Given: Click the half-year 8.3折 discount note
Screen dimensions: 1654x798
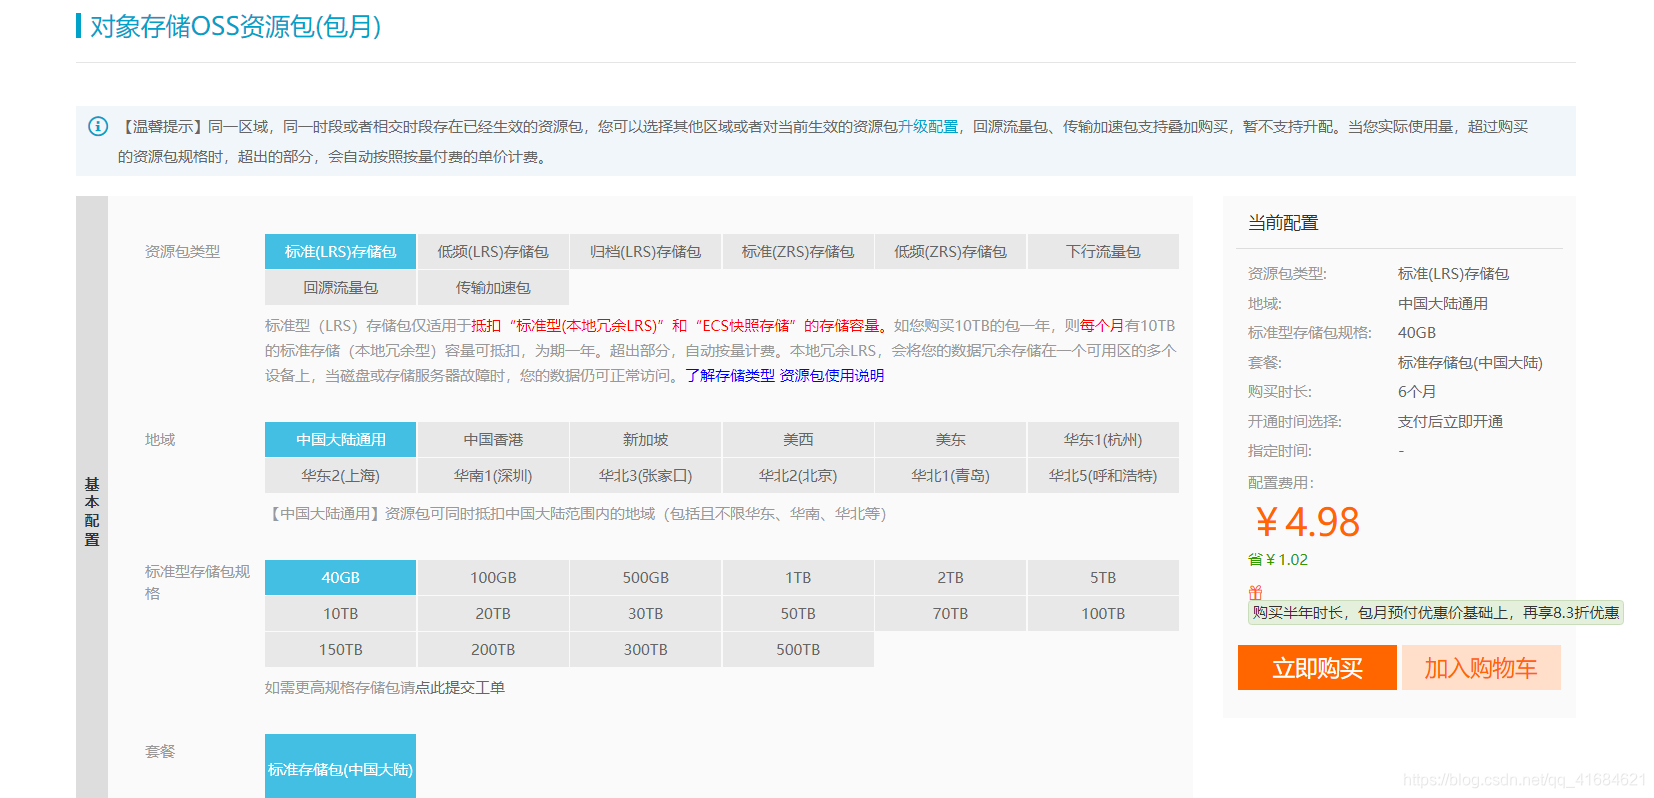Looking at the screenshot, I should (1436, 613).
